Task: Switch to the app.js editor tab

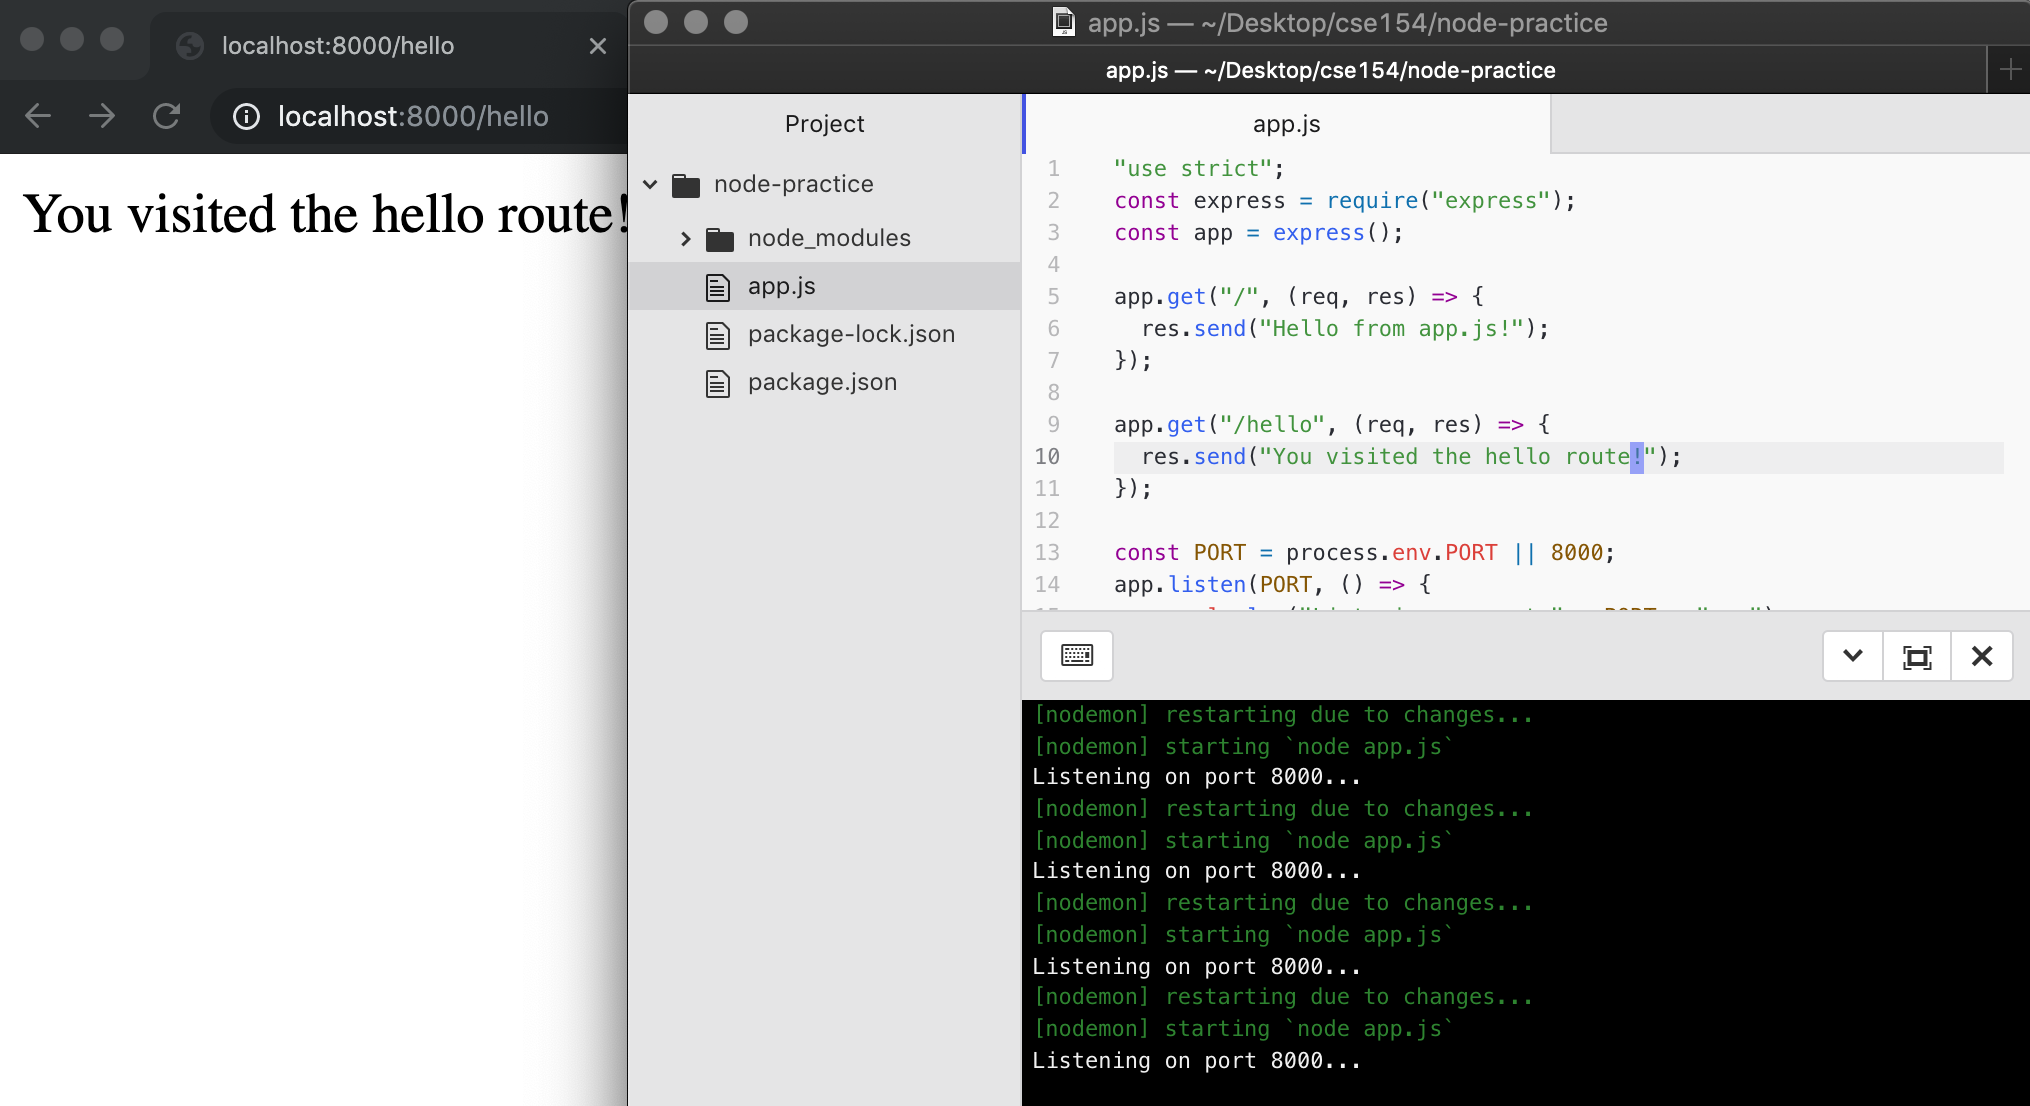Action: 1285,123
